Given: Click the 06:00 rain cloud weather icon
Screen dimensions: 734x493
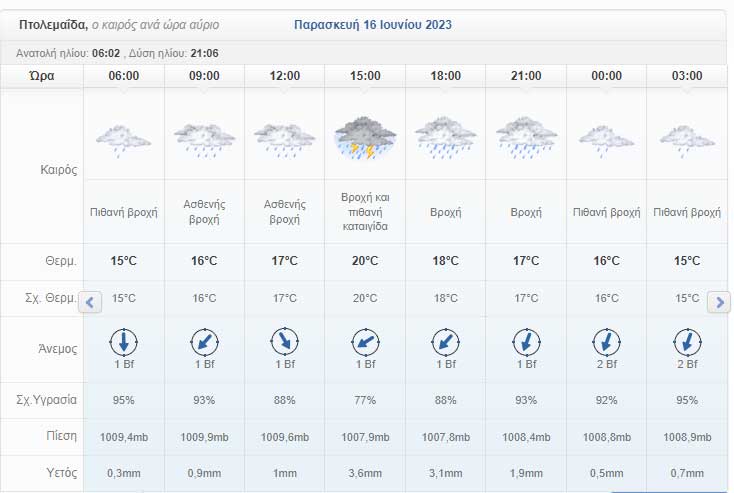Looking at the screenshot, I should point(124,140).
